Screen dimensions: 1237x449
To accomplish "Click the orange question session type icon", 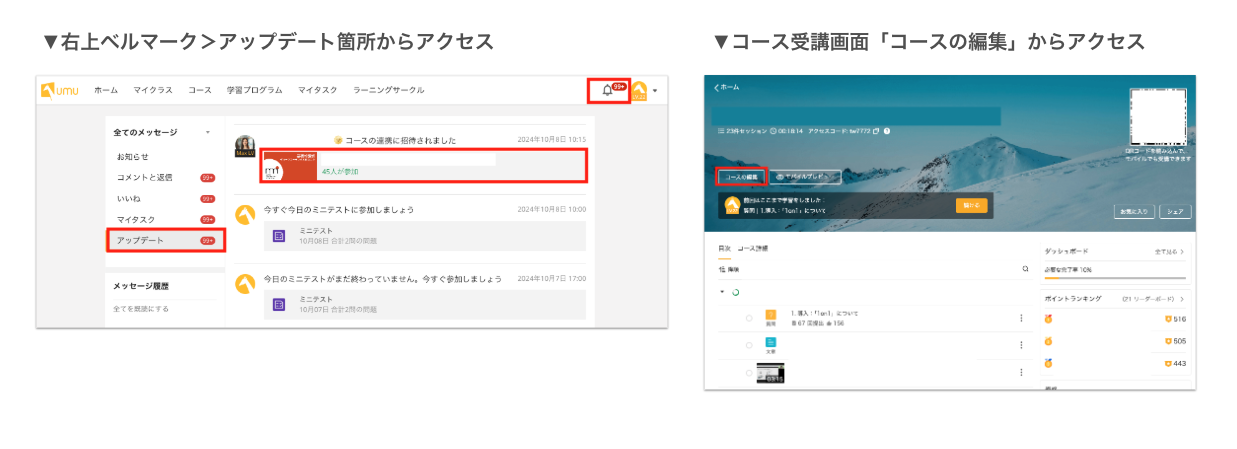I will click(771, 316).
